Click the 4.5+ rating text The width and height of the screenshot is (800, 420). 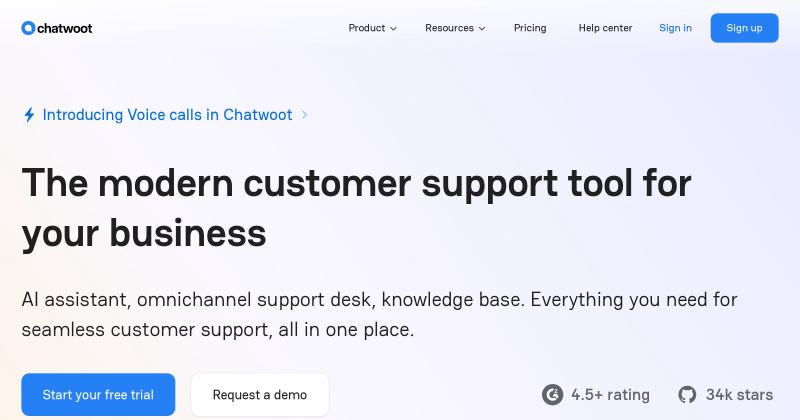pos(610,394)
